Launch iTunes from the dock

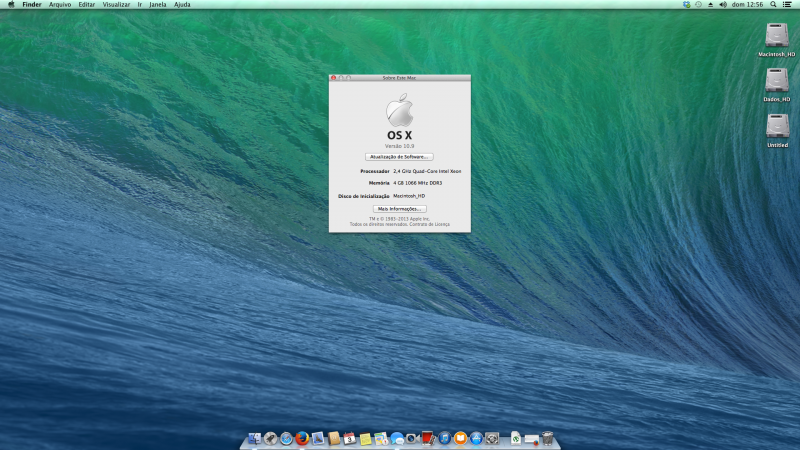click(444, 438)
